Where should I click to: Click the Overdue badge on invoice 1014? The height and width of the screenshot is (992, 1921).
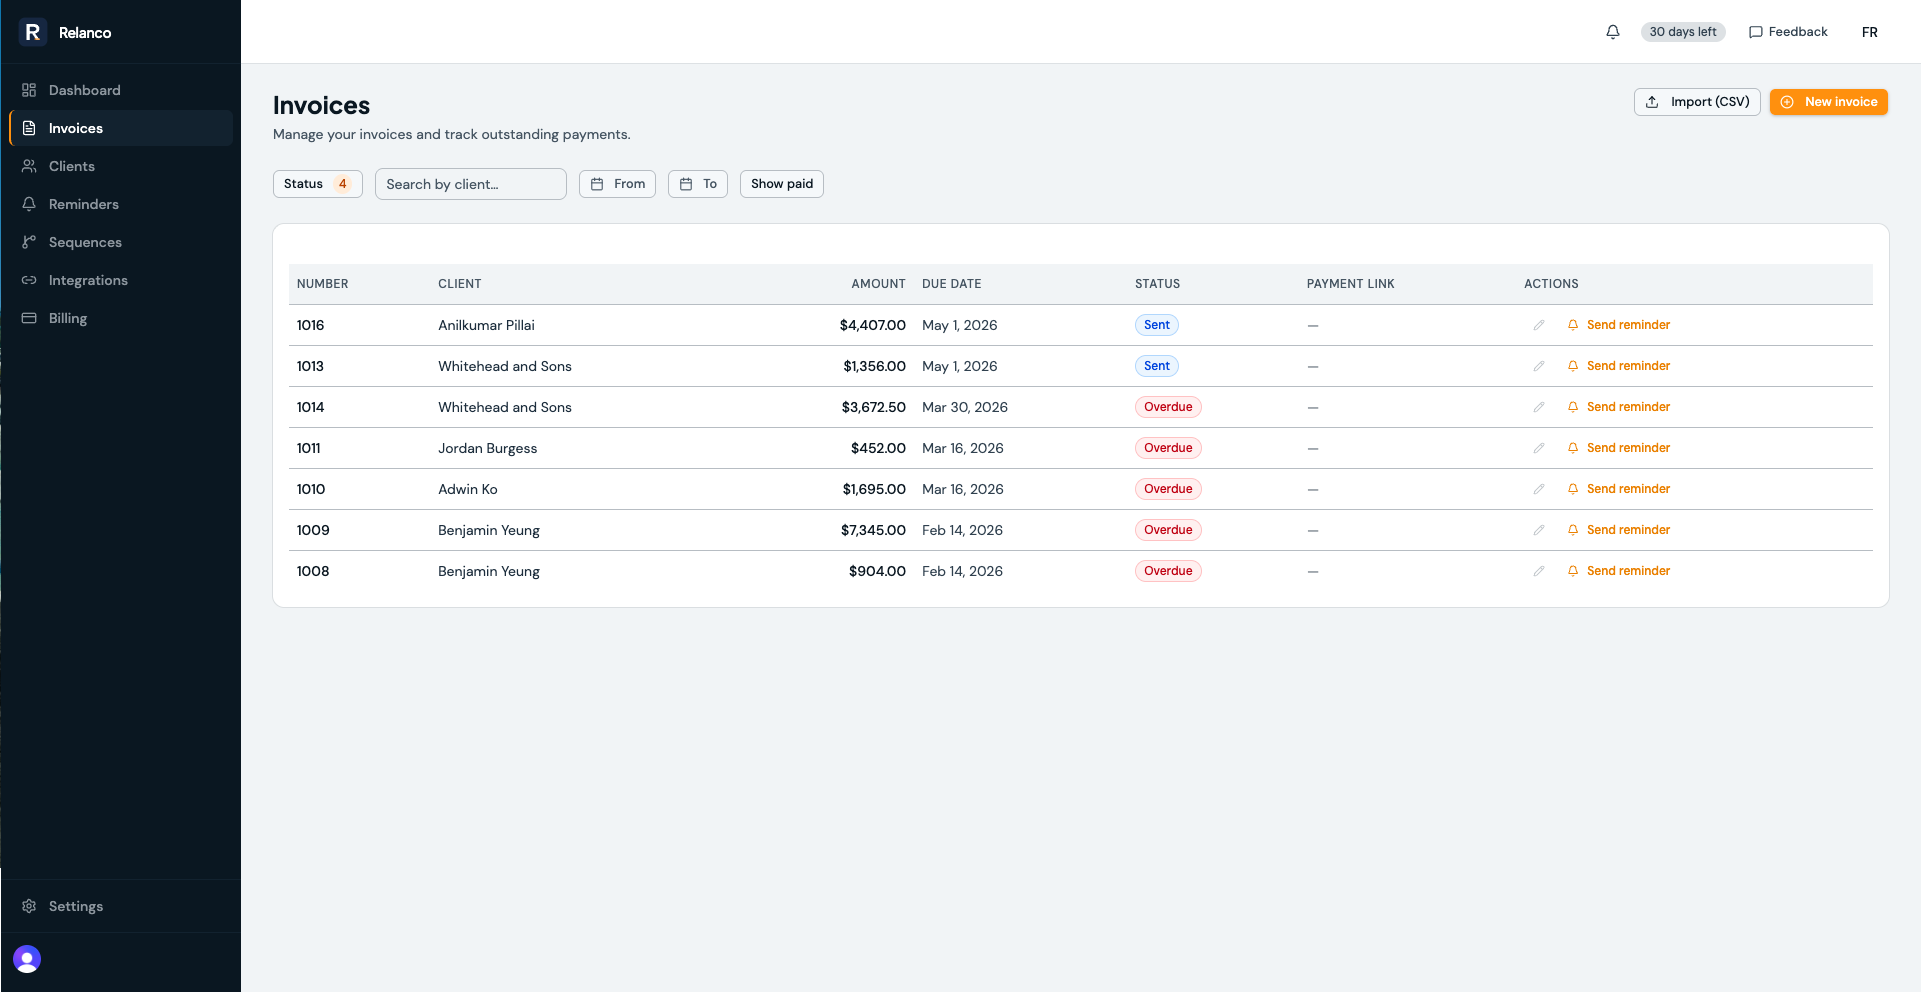pyautogui.click(x=1168, y=407)
